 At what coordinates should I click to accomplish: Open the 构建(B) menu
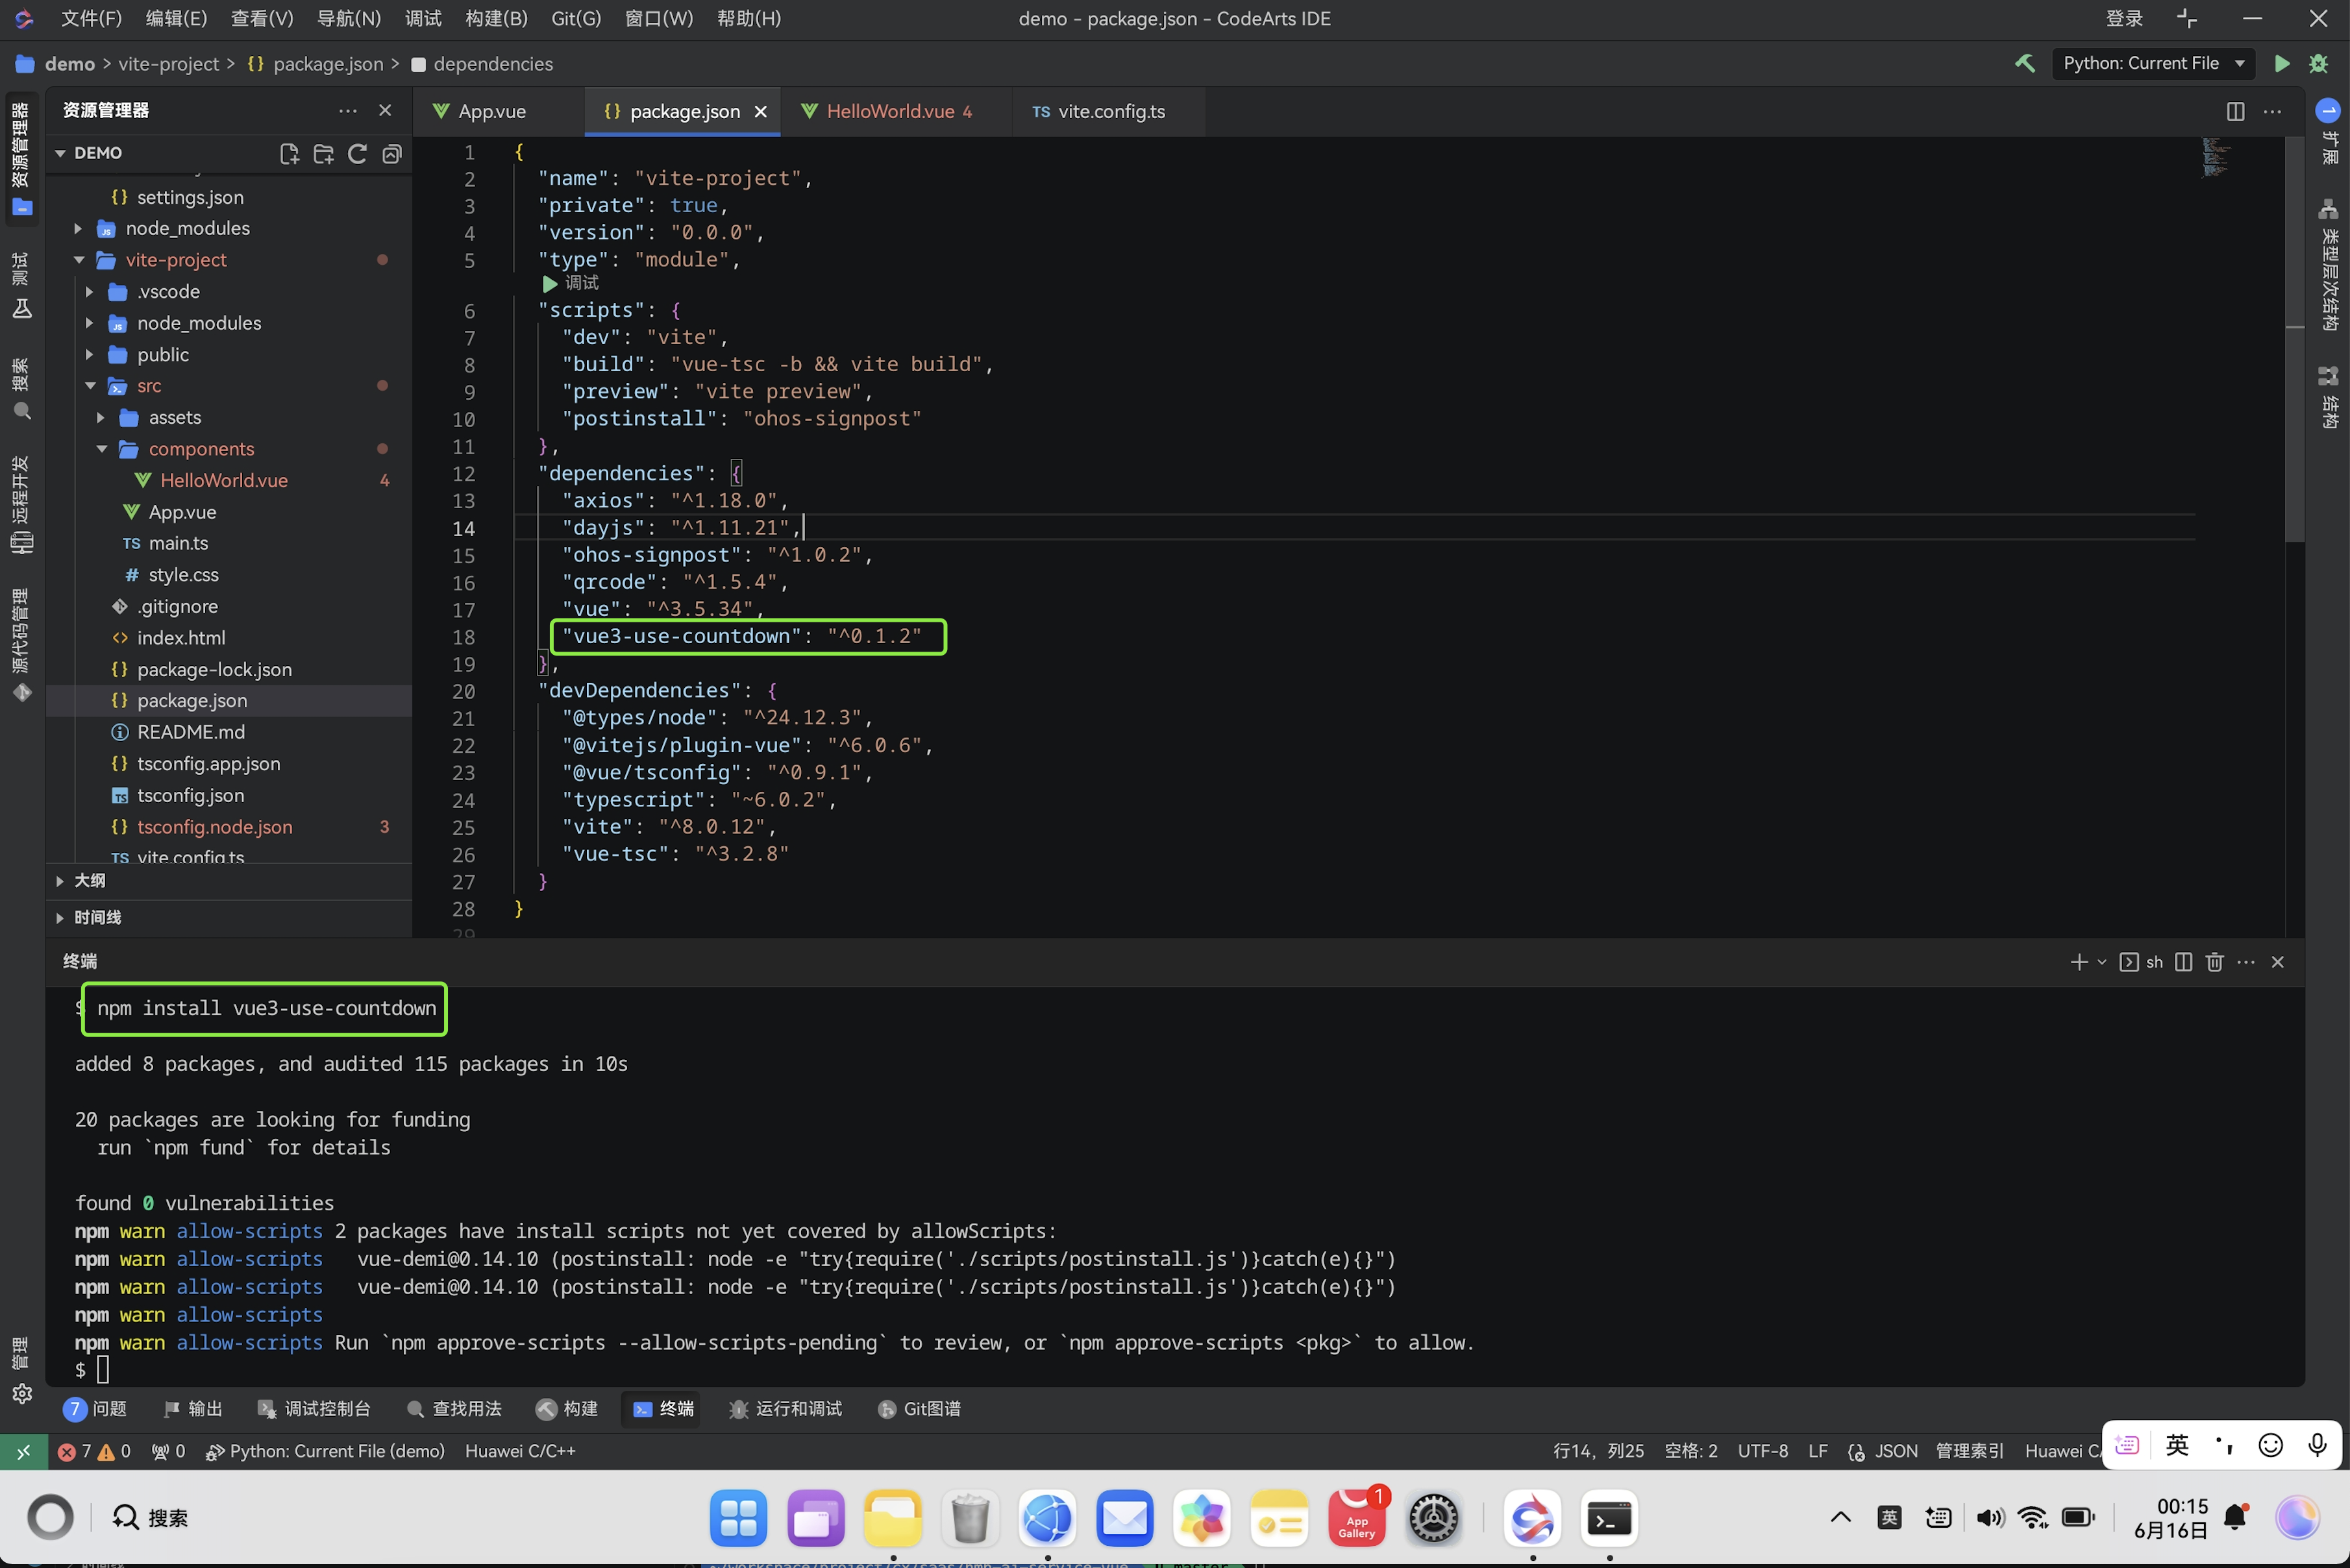[x=497, y=19]
